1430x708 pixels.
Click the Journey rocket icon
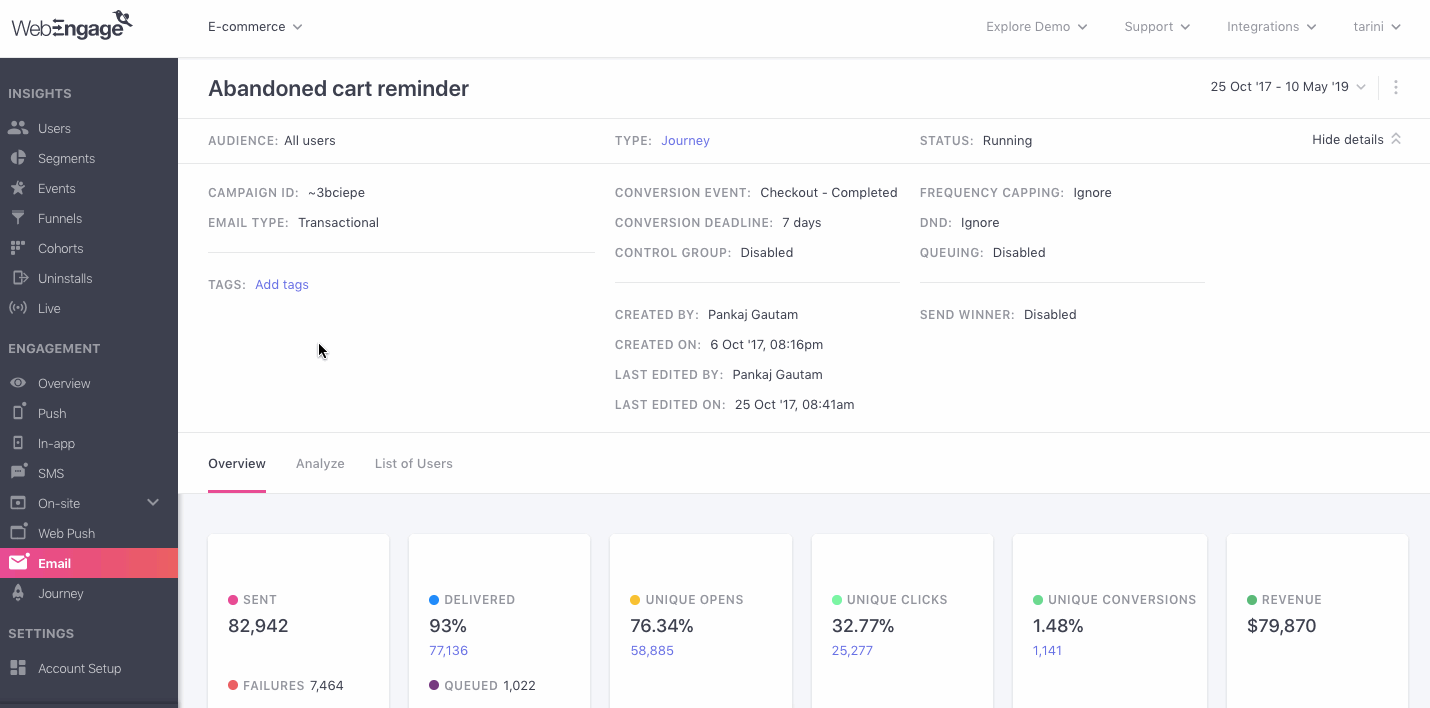[x=18, y=593]
